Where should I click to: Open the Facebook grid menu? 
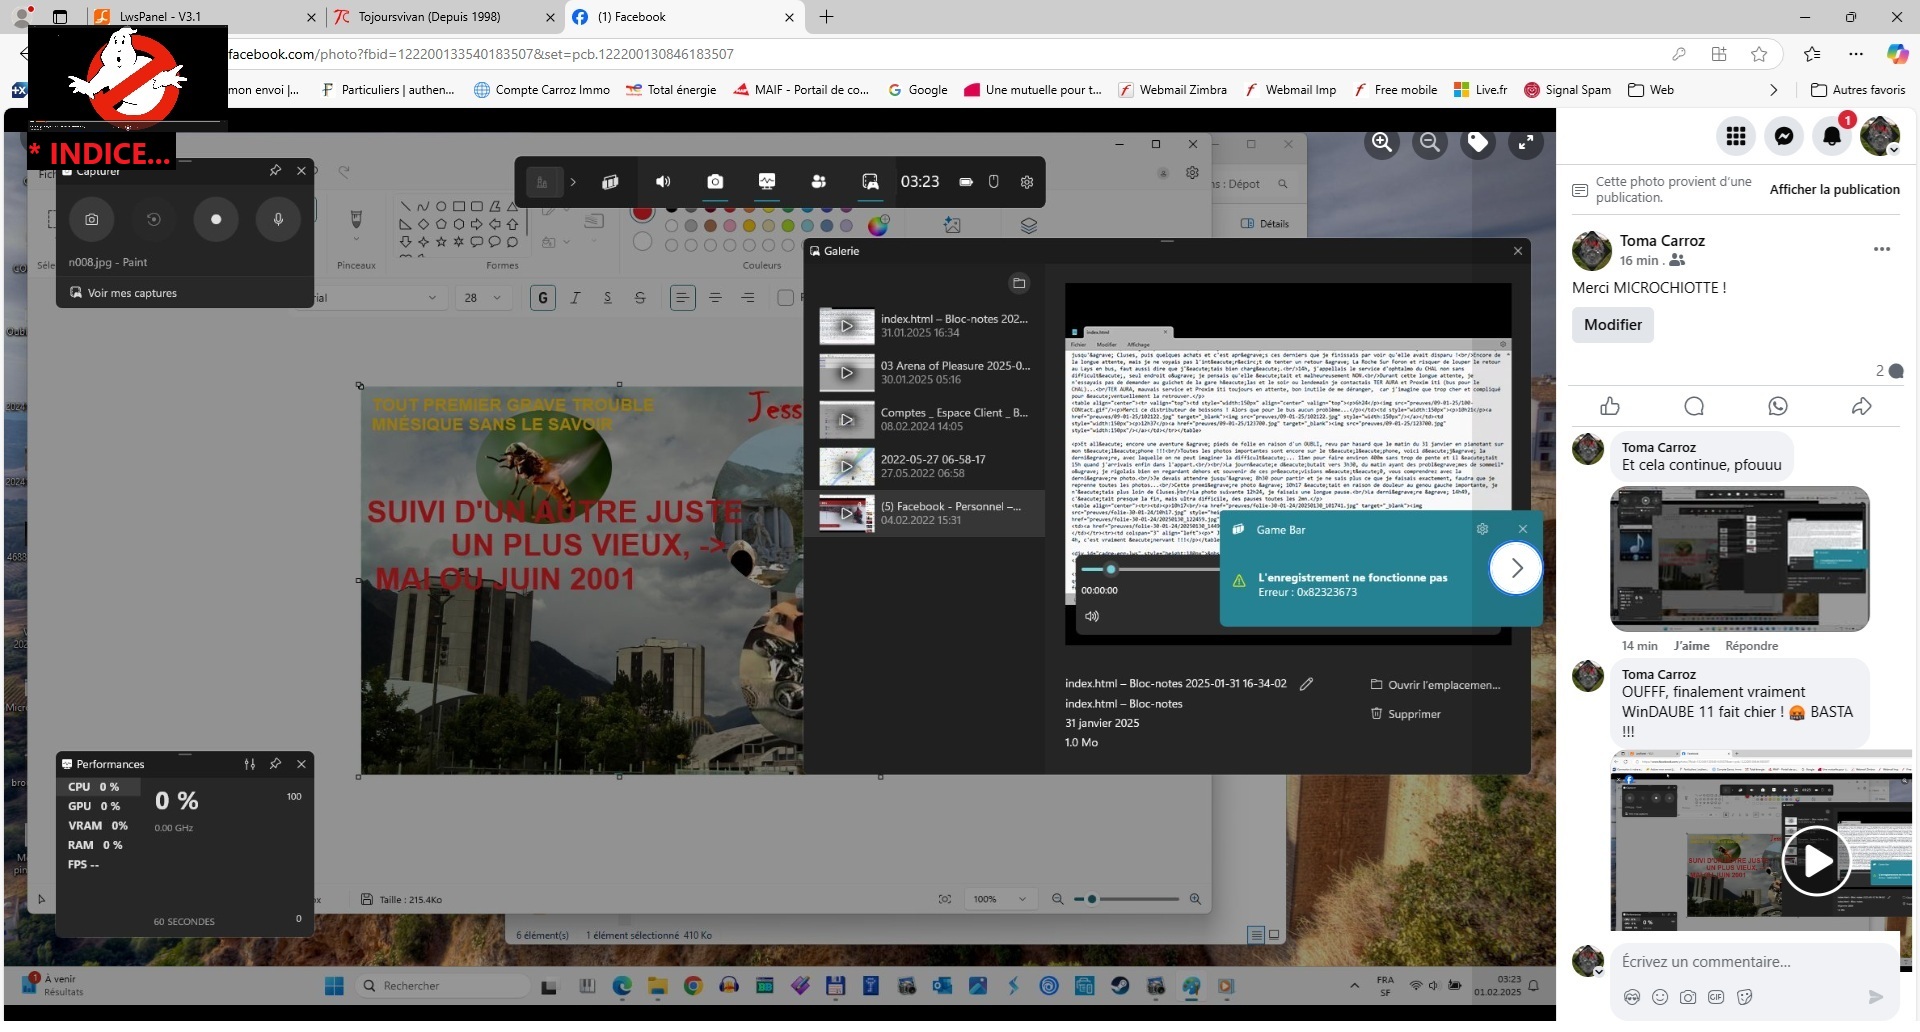1736,136
